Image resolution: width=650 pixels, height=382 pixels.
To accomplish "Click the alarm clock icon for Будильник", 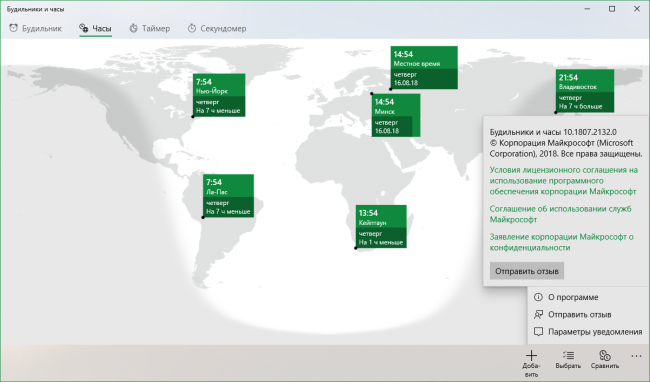I will 14,28.
